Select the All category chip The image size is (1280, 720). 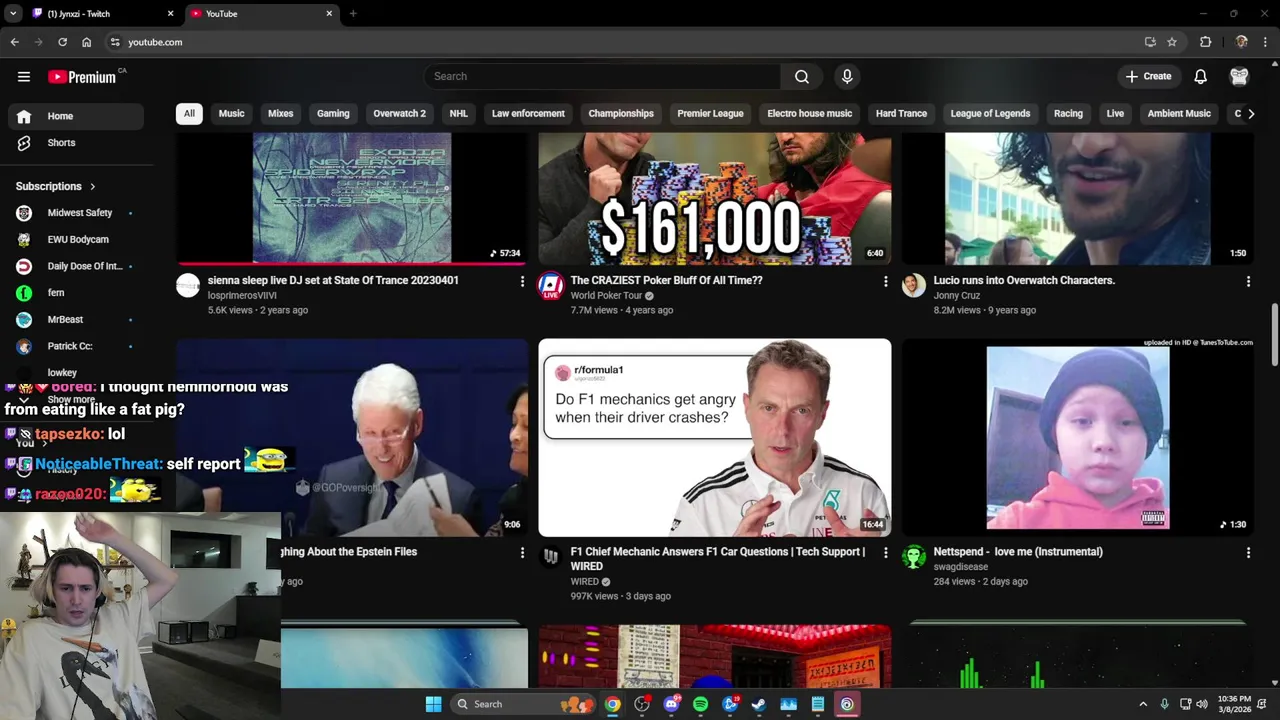pos(189,114)
